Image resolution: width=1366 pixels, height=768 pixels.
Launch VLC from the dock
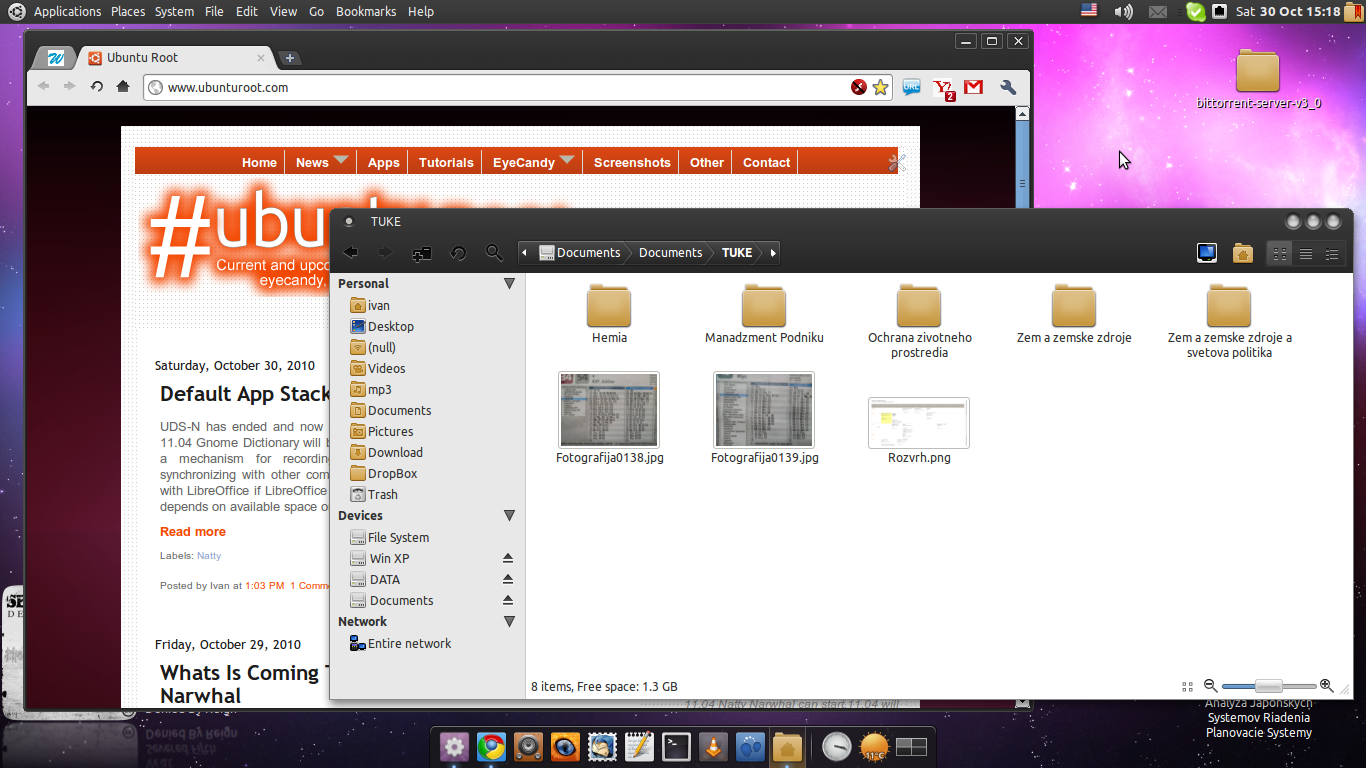tap(713, 746)
